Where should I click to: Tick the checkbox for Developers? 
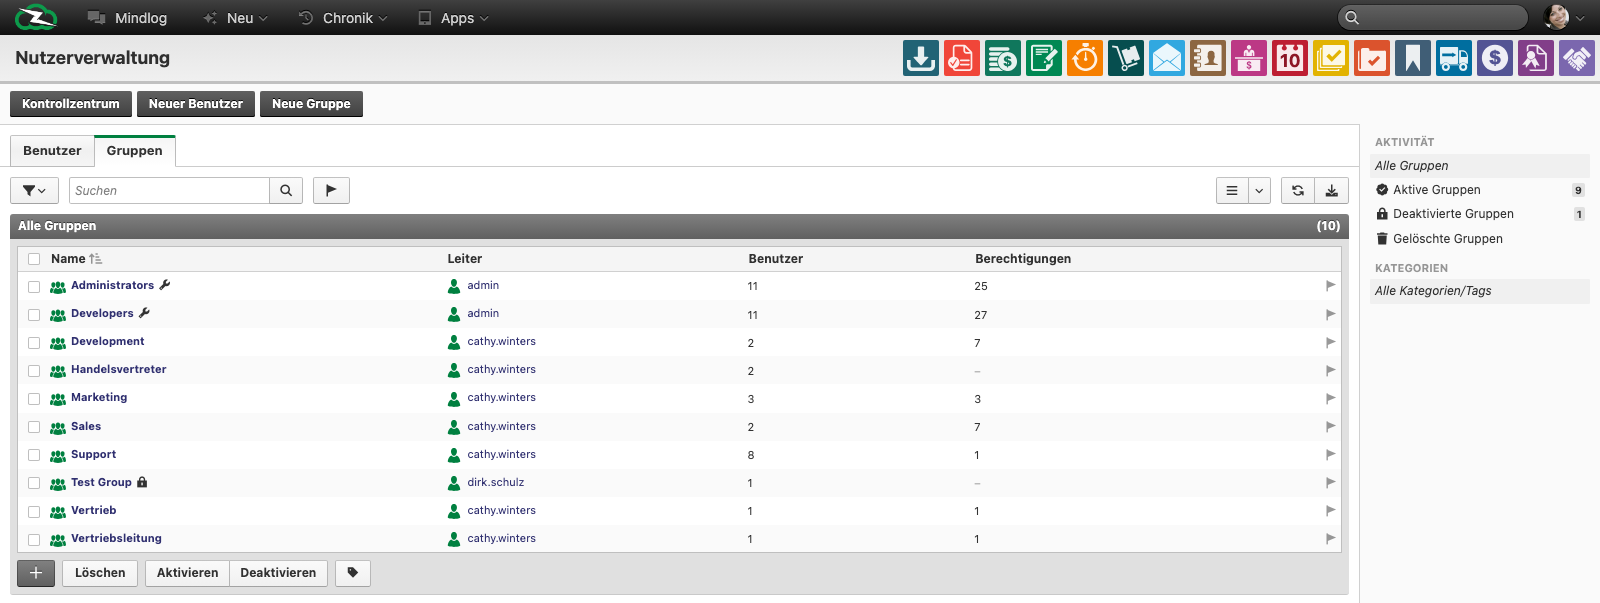pyautogui.click(x=34, y=315)
